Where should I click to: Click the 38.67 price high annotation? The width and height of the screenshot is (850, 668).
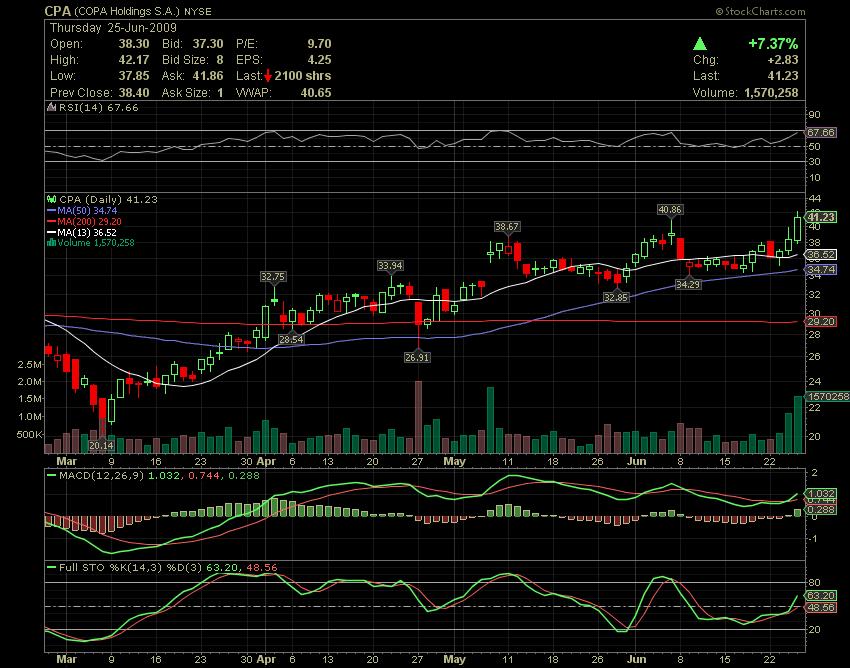pyautogui.click(x=507, y=227)
